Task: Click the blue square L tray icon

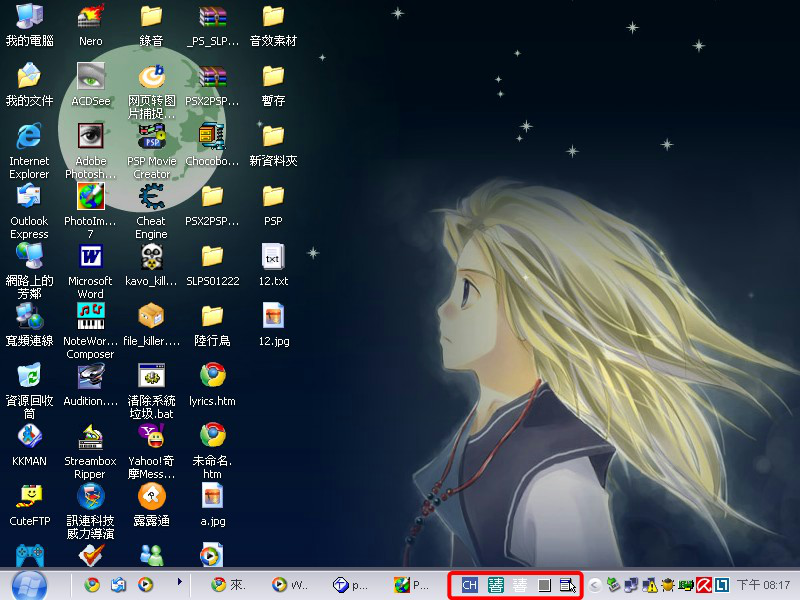Action: coord(722,585)
